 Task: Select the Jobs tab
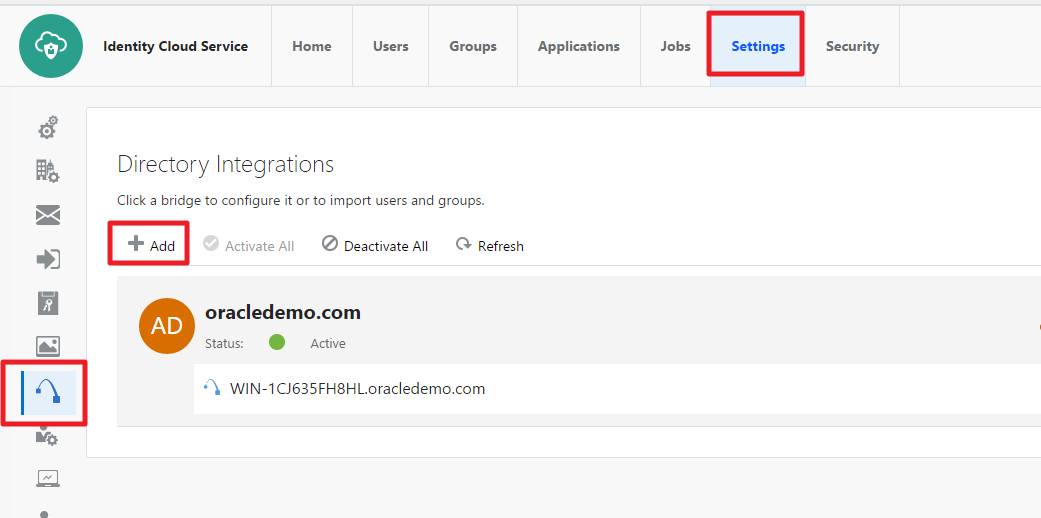pyautogui.click(x=675, y=46)
